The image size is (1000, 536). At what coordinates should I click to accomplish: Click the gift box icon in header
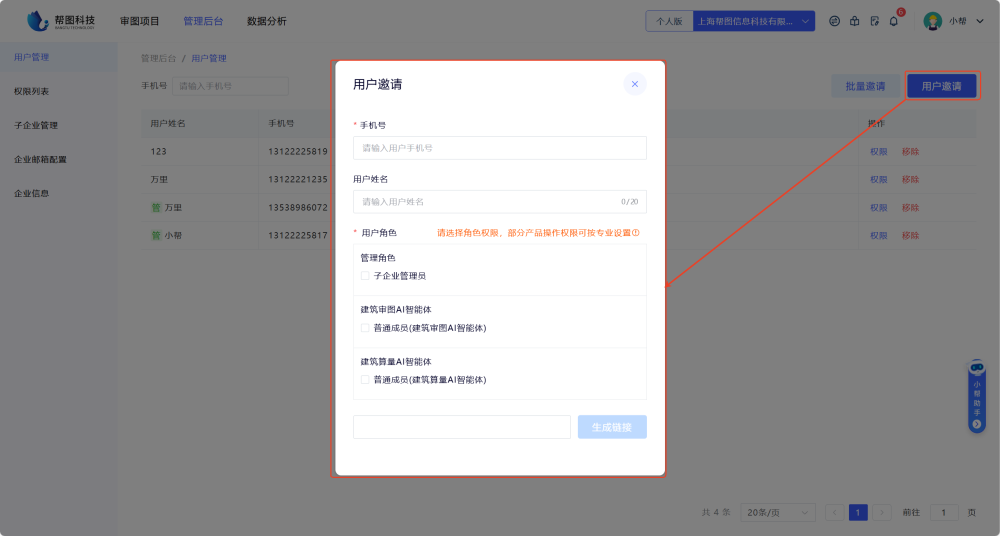click(x=854, y=21)
